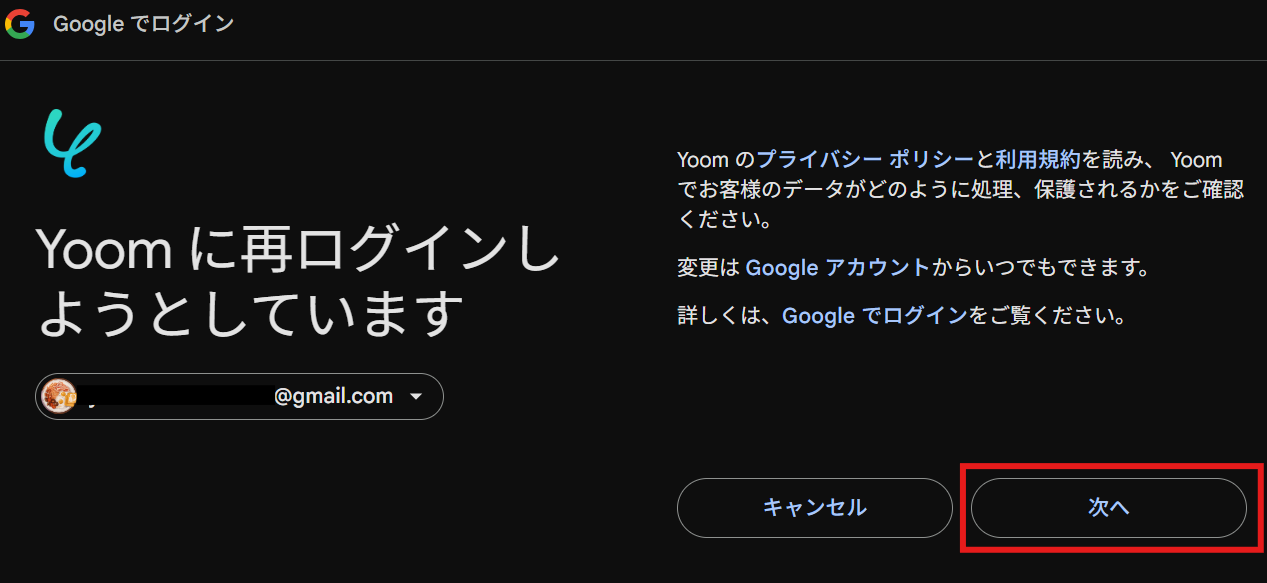This screenshot has width=1267, height=583.
Task: Open the プライバシー ポリシー link
Action: [x=865, y=160]
